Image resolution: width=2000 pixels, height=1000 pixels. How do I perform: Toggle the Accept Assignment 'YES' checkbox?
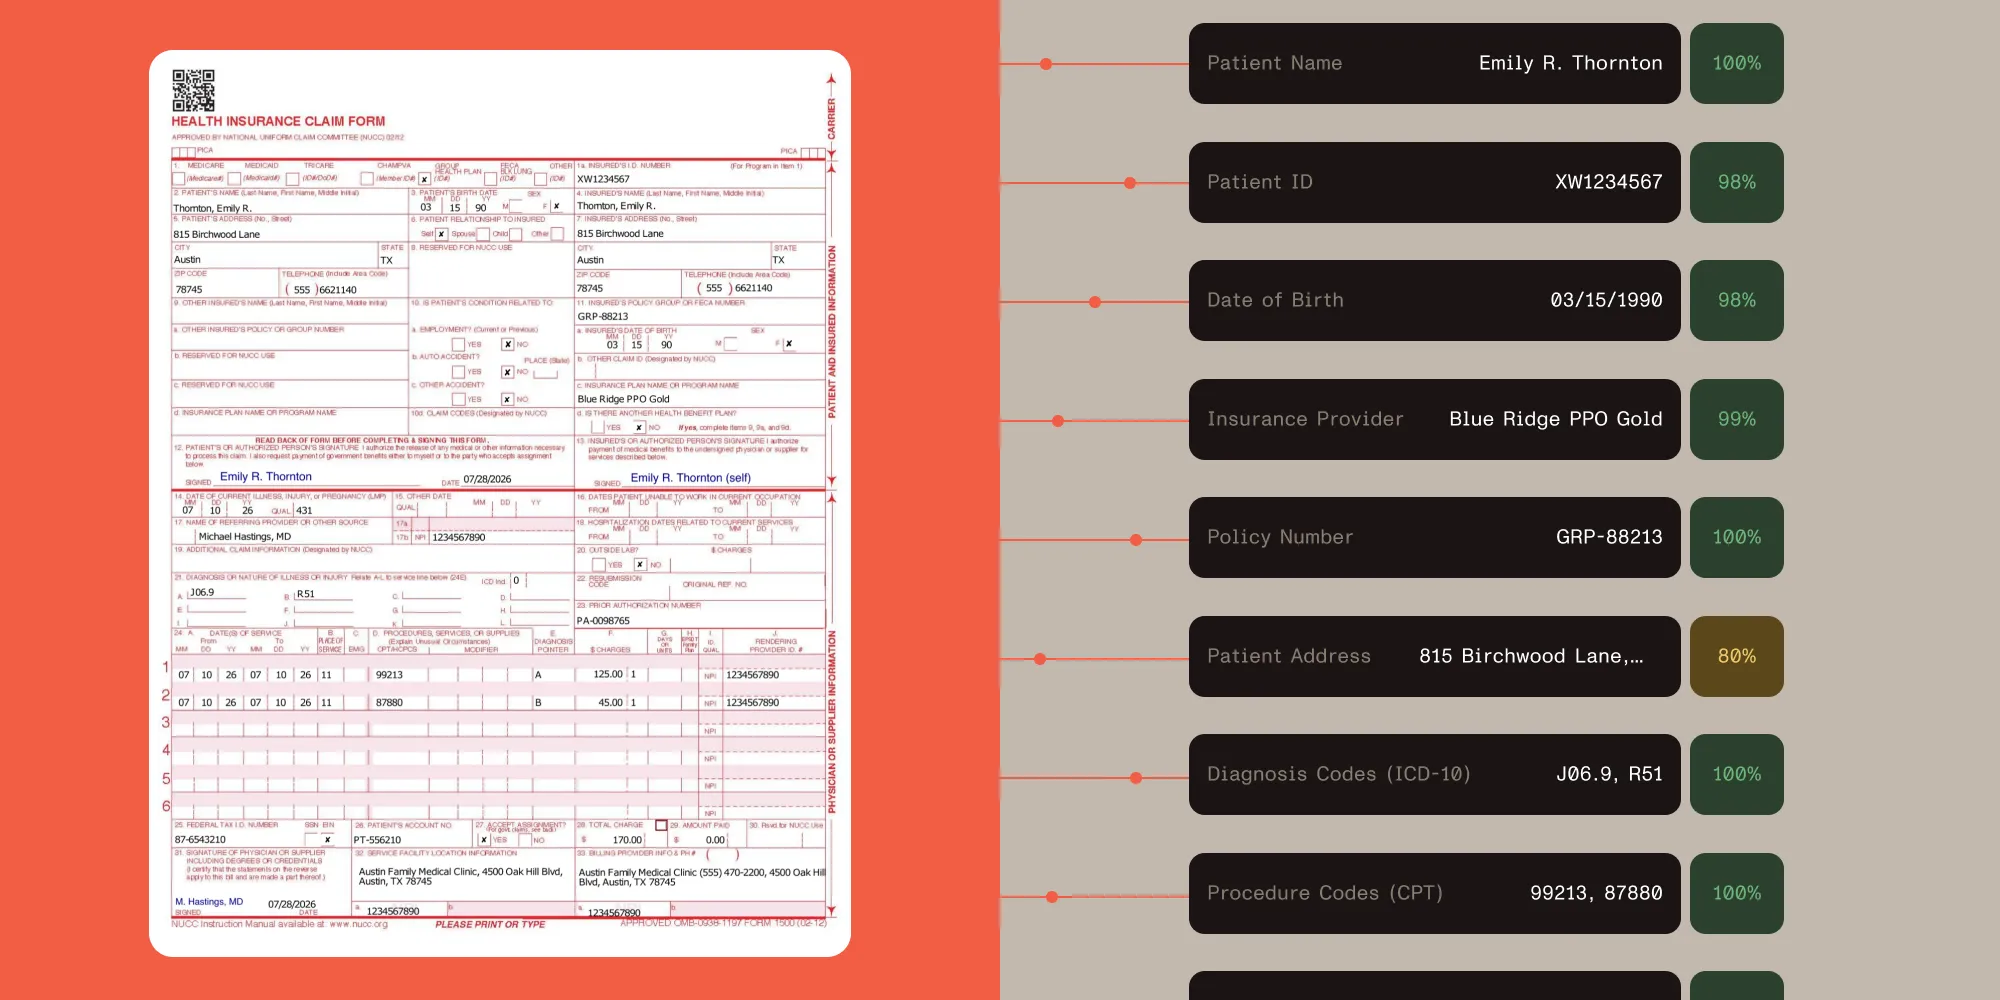coord(485,840)
